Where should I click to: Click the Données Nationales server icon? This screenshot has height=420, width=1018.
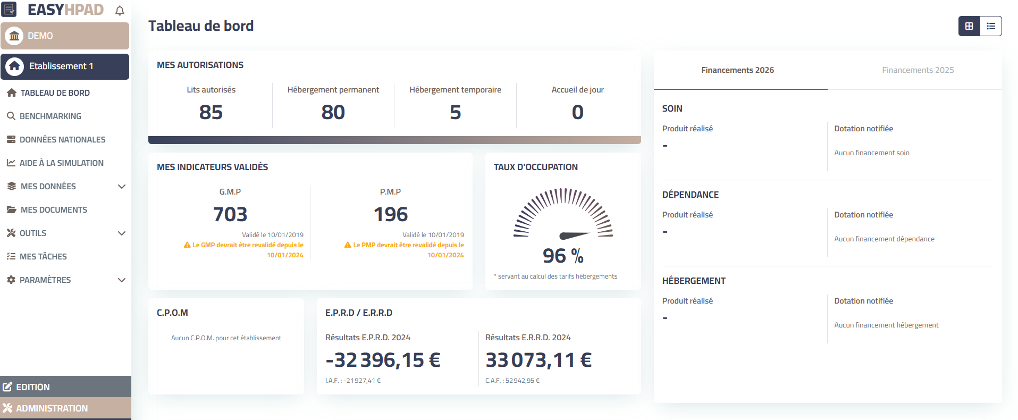pos(11,139)
